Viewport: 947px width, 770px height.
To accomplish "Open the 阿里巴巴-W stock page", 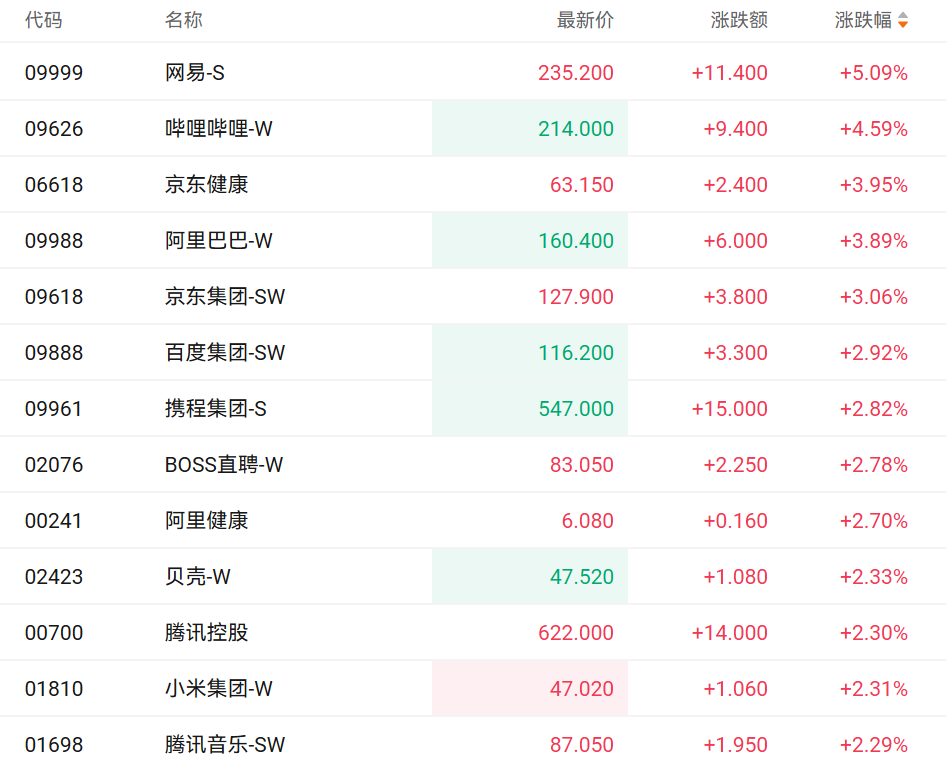I will point(218,241).
